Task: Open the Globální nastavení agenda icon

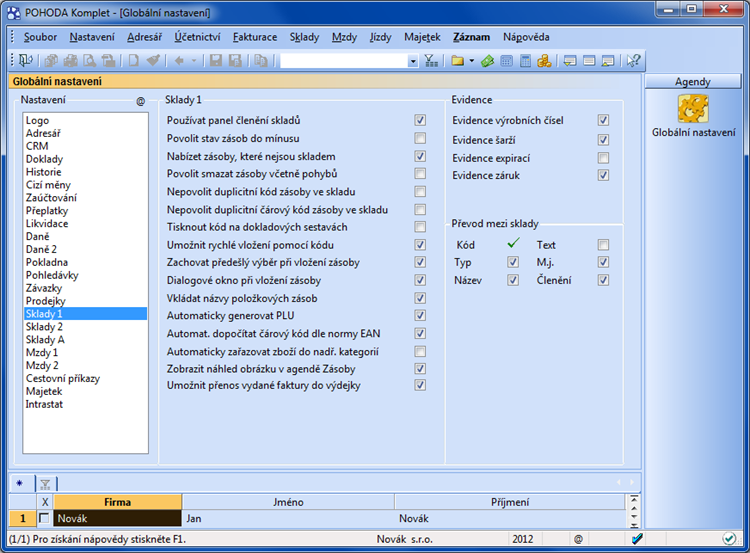Action: click(693, 109)
